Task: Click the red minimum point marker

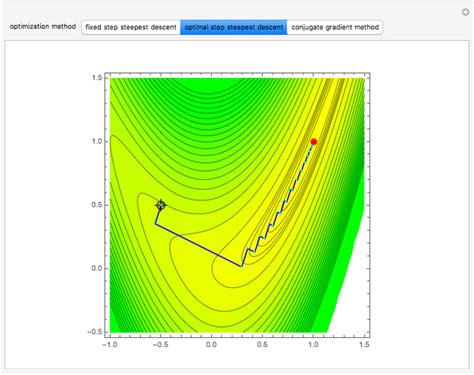Action: pos(313,142)
